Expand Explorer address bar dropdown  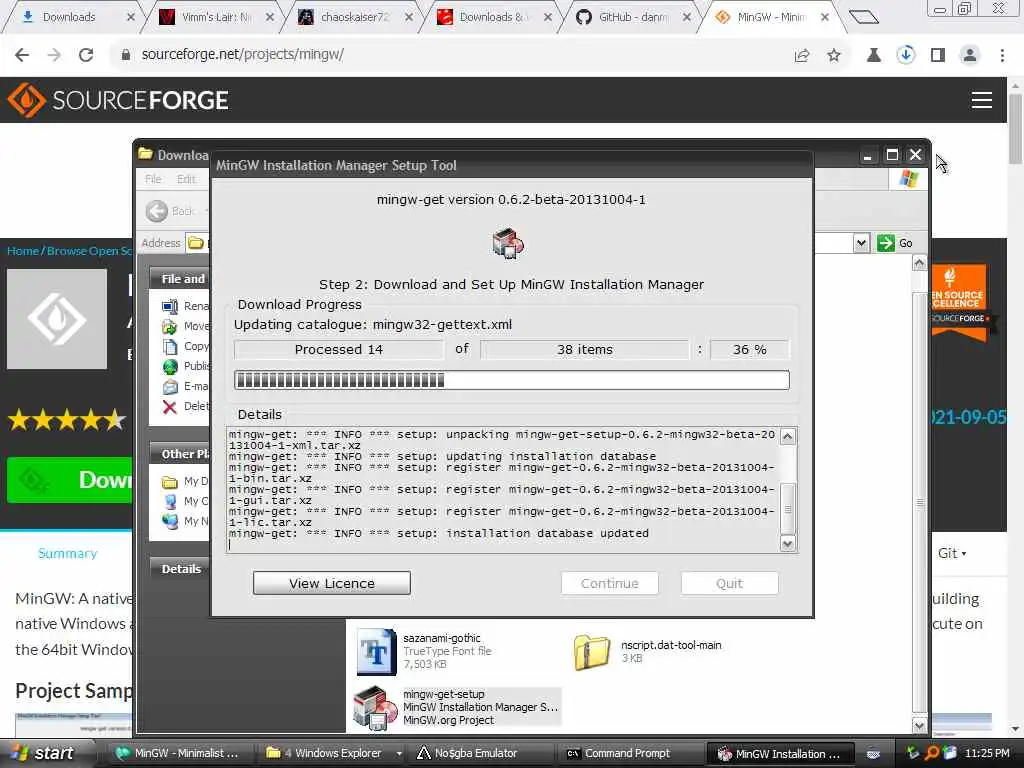(x=861, y=243)
